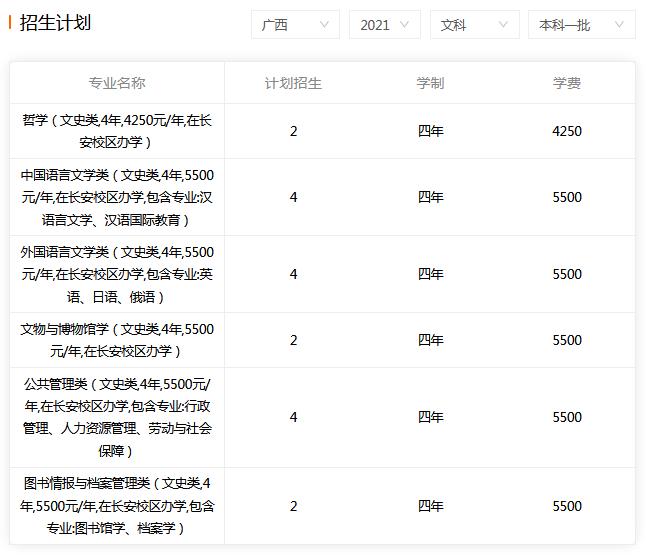Click the 计划招生 column header
Image resolution: width=646 pixels, height=555 pixels.
293,83
